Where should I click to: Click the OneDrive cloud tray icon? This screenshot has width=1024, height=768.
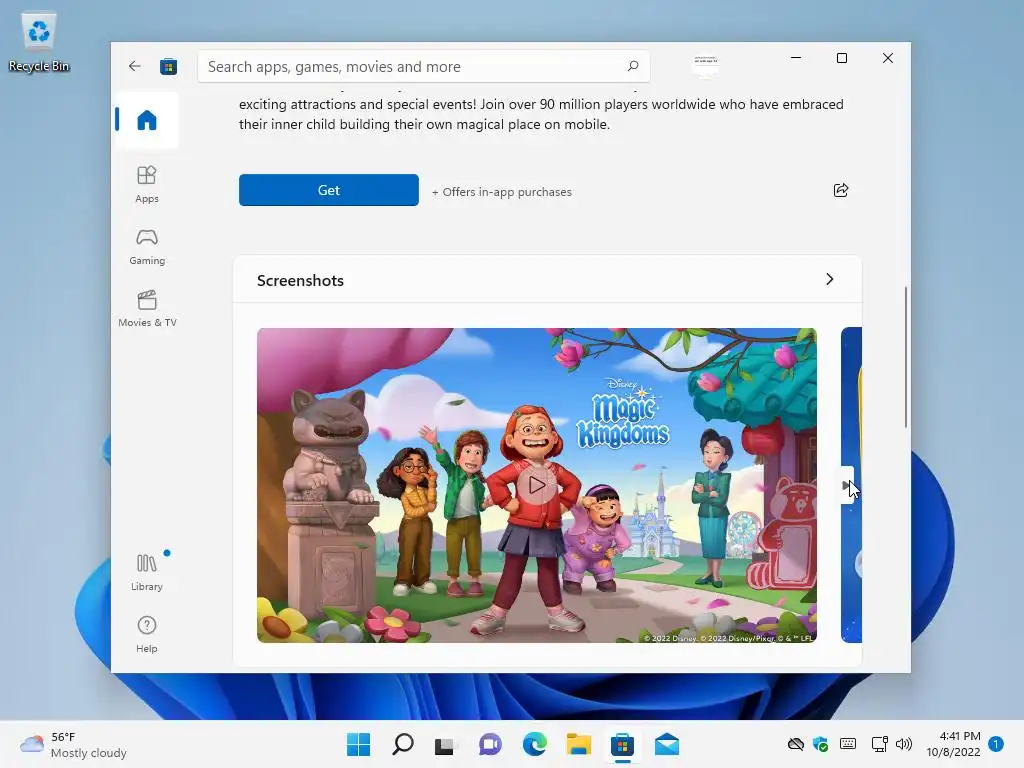(795, 744)
